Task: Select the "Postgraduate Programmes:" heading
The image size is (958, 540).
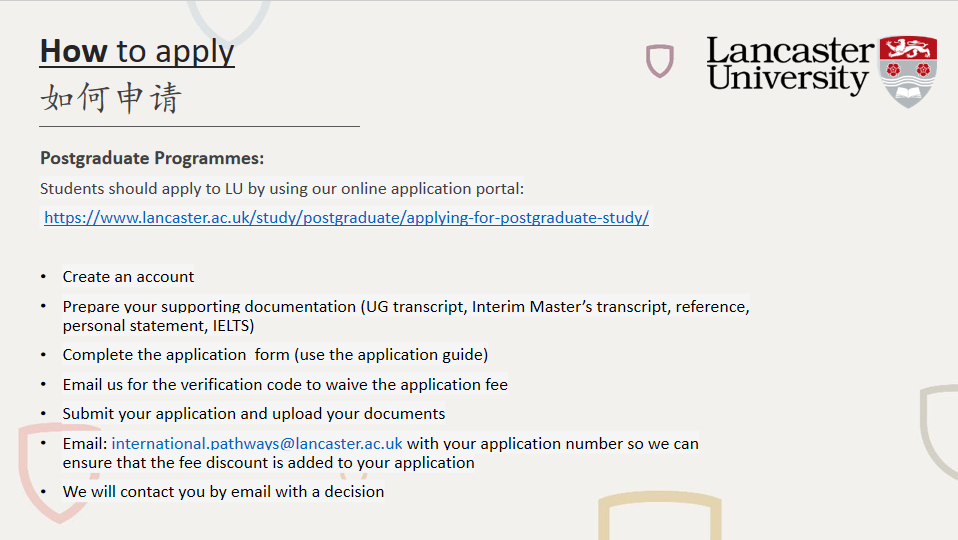Action: (152, 158)
